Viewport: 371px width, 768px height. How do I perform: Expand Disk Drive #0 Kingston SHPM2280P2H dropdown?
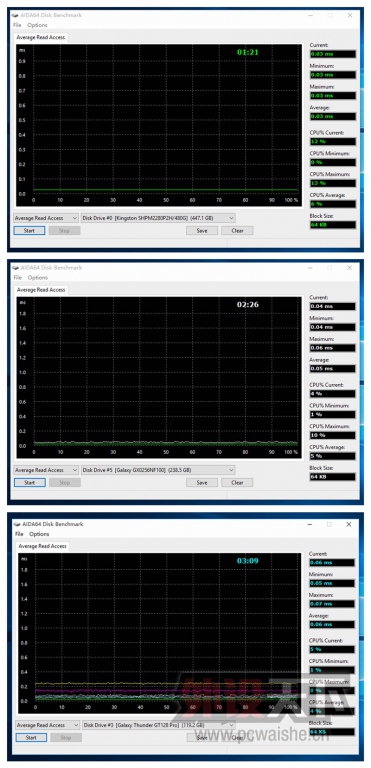click(158, 218)
